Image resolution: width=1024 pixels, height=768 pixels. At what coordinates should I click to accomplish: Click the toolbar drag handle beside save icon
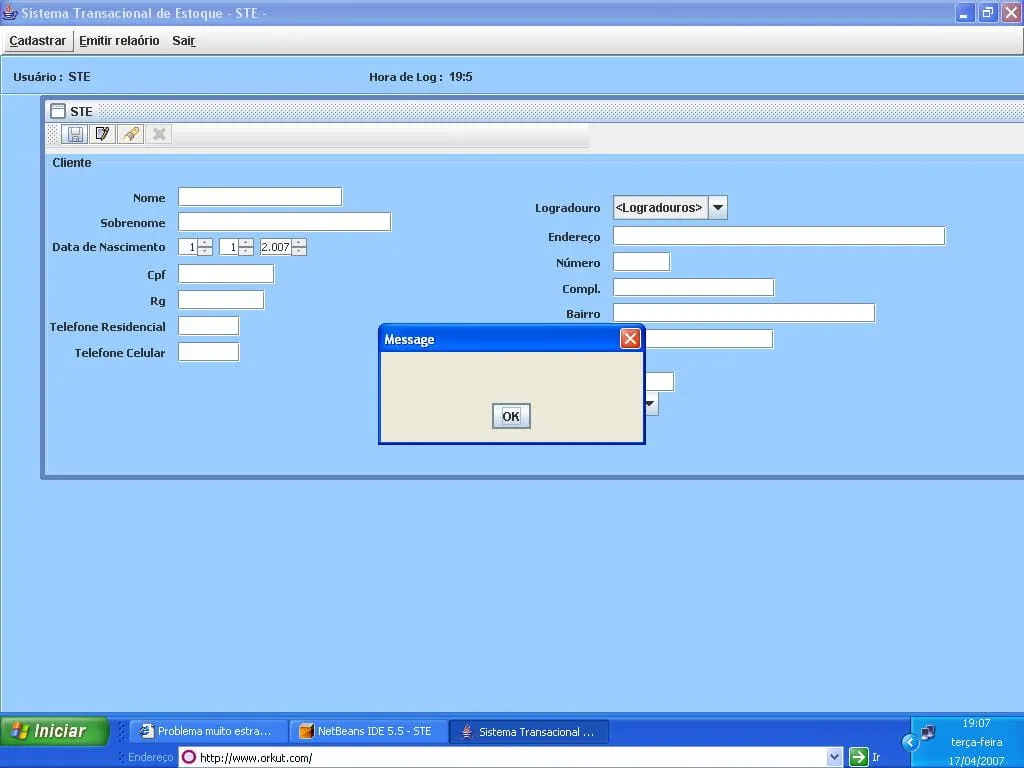point(54,135)
